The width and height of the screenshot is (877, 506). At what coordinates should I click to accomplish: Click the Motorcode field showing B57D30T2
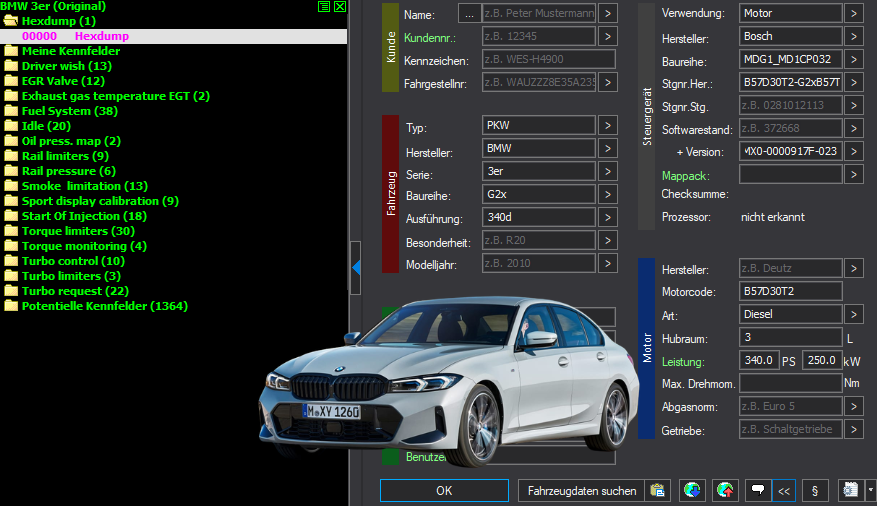pos(791,291)
